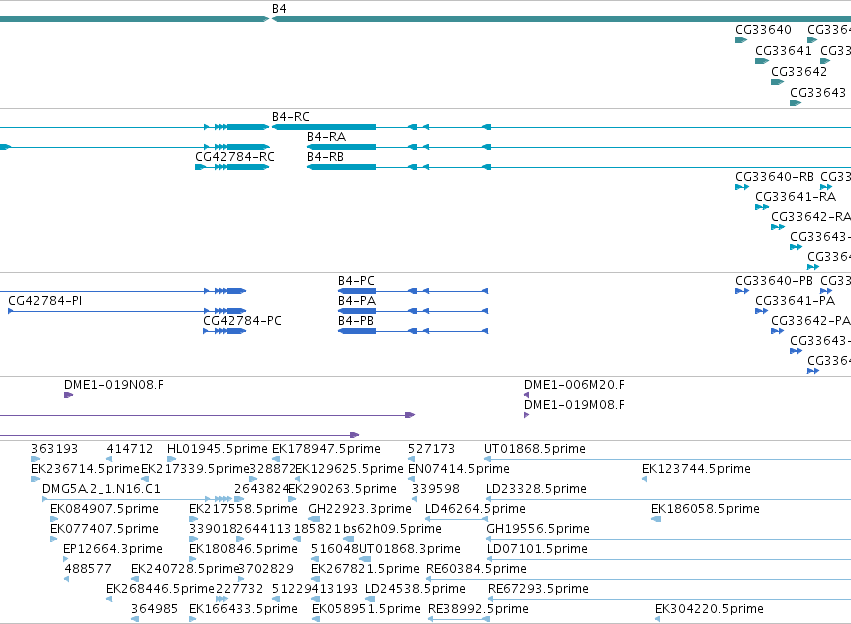Click EST label EK236714.5prime
The height and width of the screenshot is (624, 851).
[x=85, y=469]
